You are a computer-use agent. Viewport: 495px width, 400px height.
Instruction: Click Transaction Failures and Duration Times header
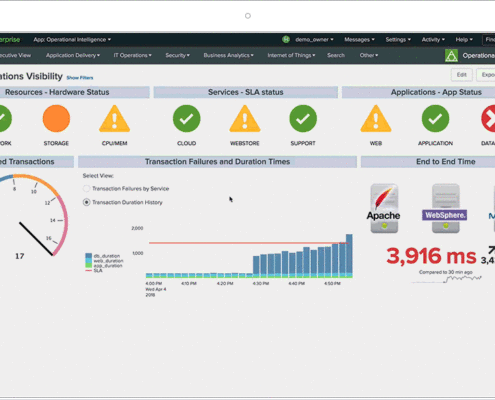click(217, 162)
